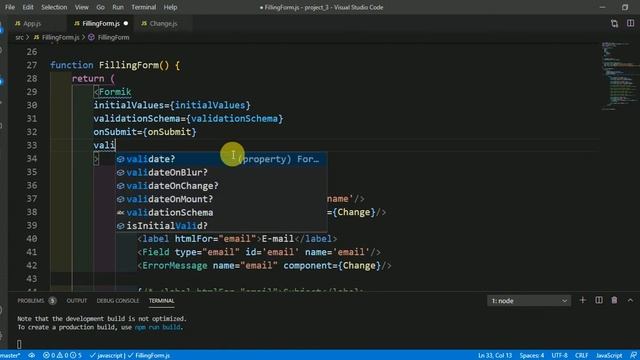Maximize the panel with the chevron-up icon

630,300
